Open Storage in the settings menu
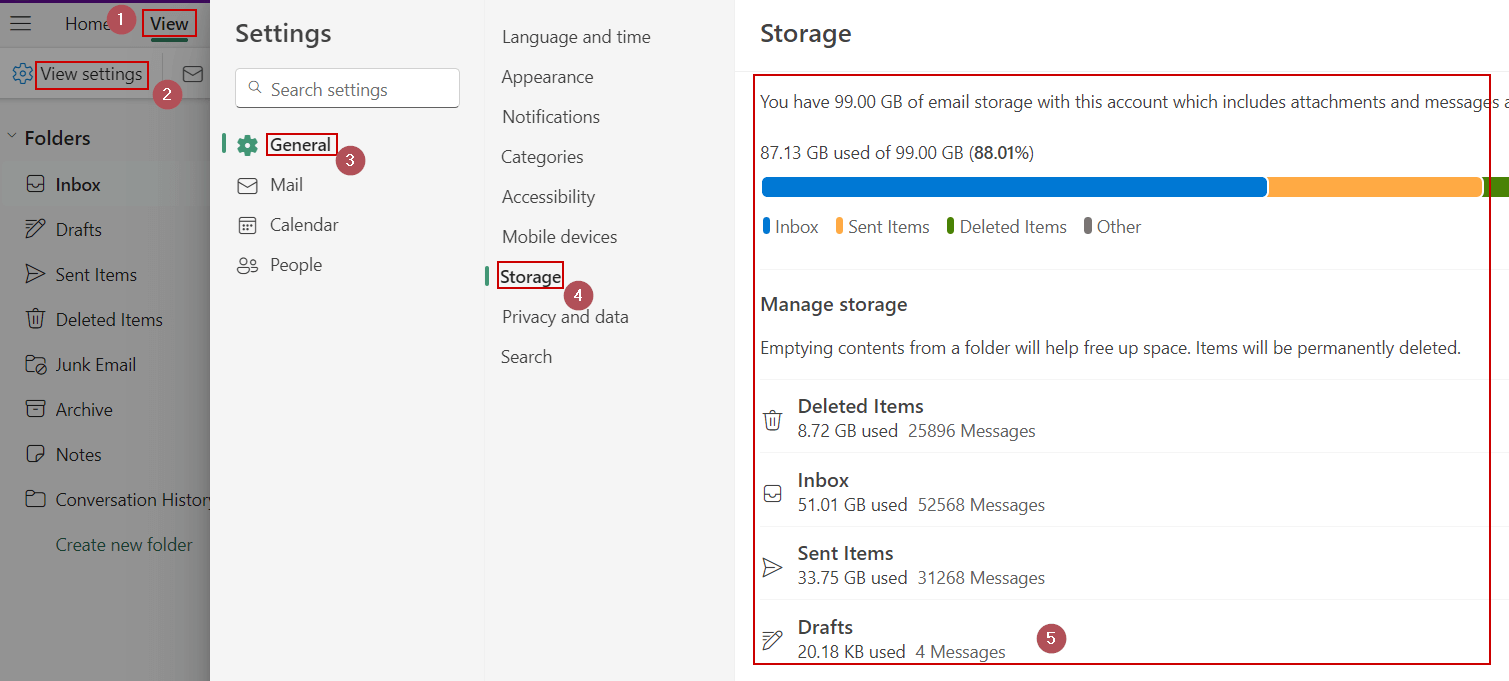The height and width of the screenshot is (681, 1509). point(530,275)
